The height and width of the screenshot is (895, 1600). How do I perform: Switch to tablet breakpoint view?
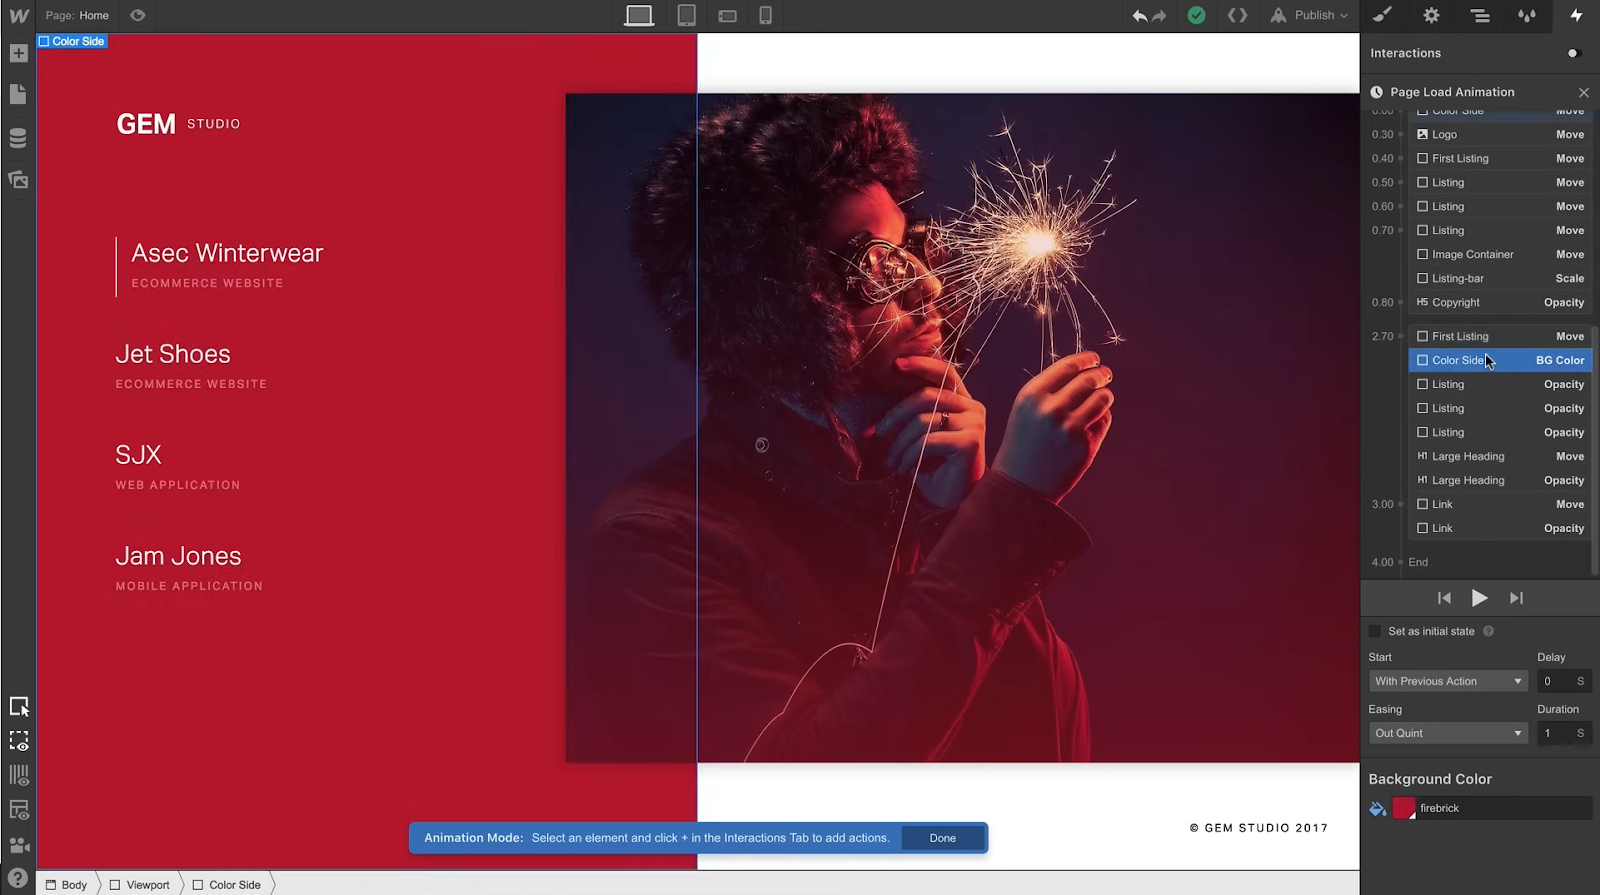coord(686,15)
